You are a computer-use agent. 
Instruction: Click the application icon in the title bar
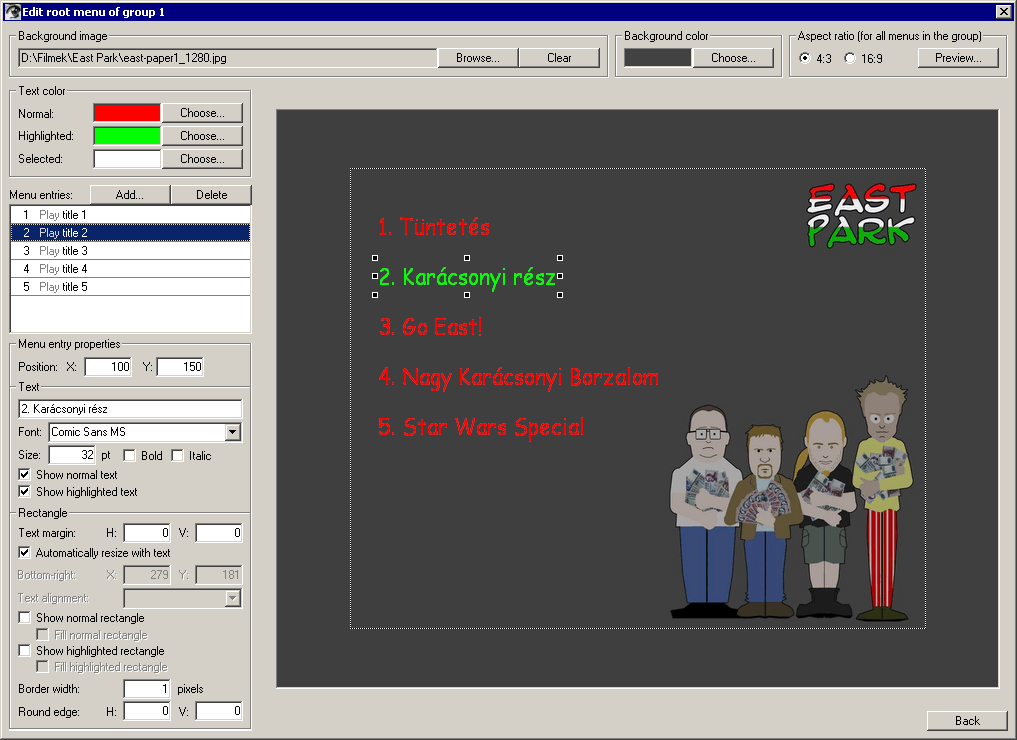pyautogui.click(x=12, y=11)
